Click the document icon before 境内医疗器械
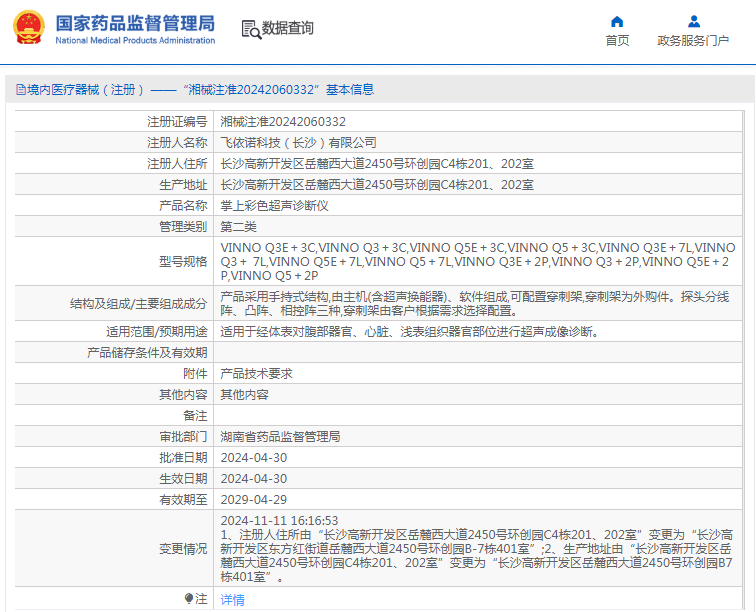Image resolution: width=756 pixels, height=612 pixels. 21,89
